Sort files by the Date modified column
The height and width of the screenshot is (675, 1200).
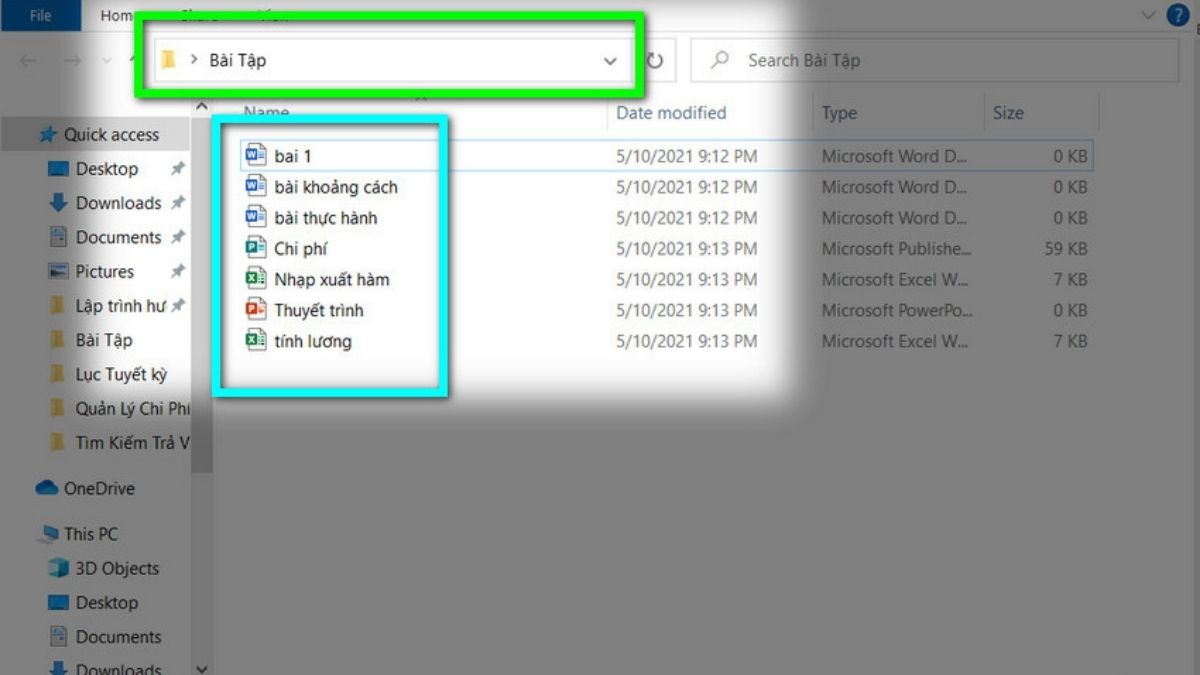coord(670,112)
